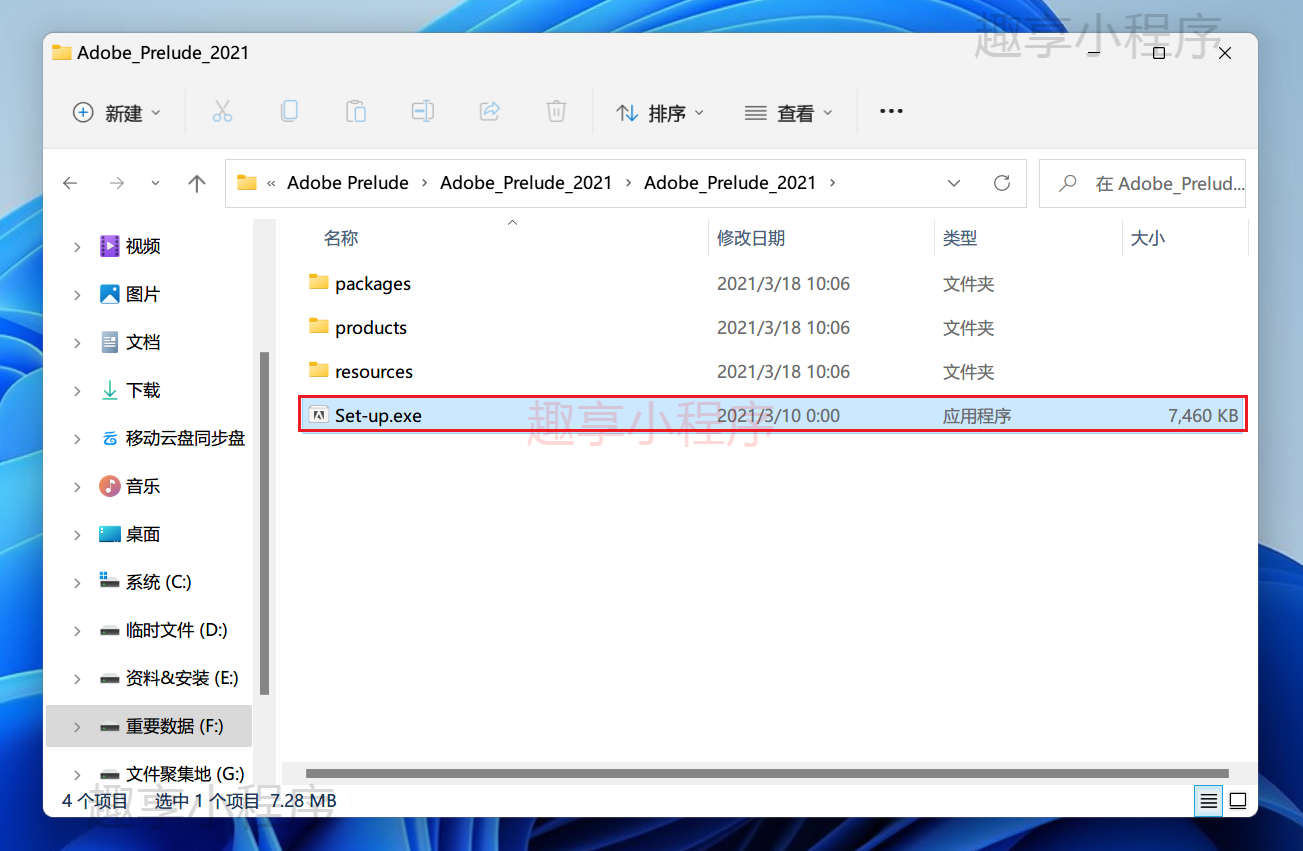Viewport: 1303px width, 851px height.
Task: Click the Cut scissors icon
Action: point(222,112)
